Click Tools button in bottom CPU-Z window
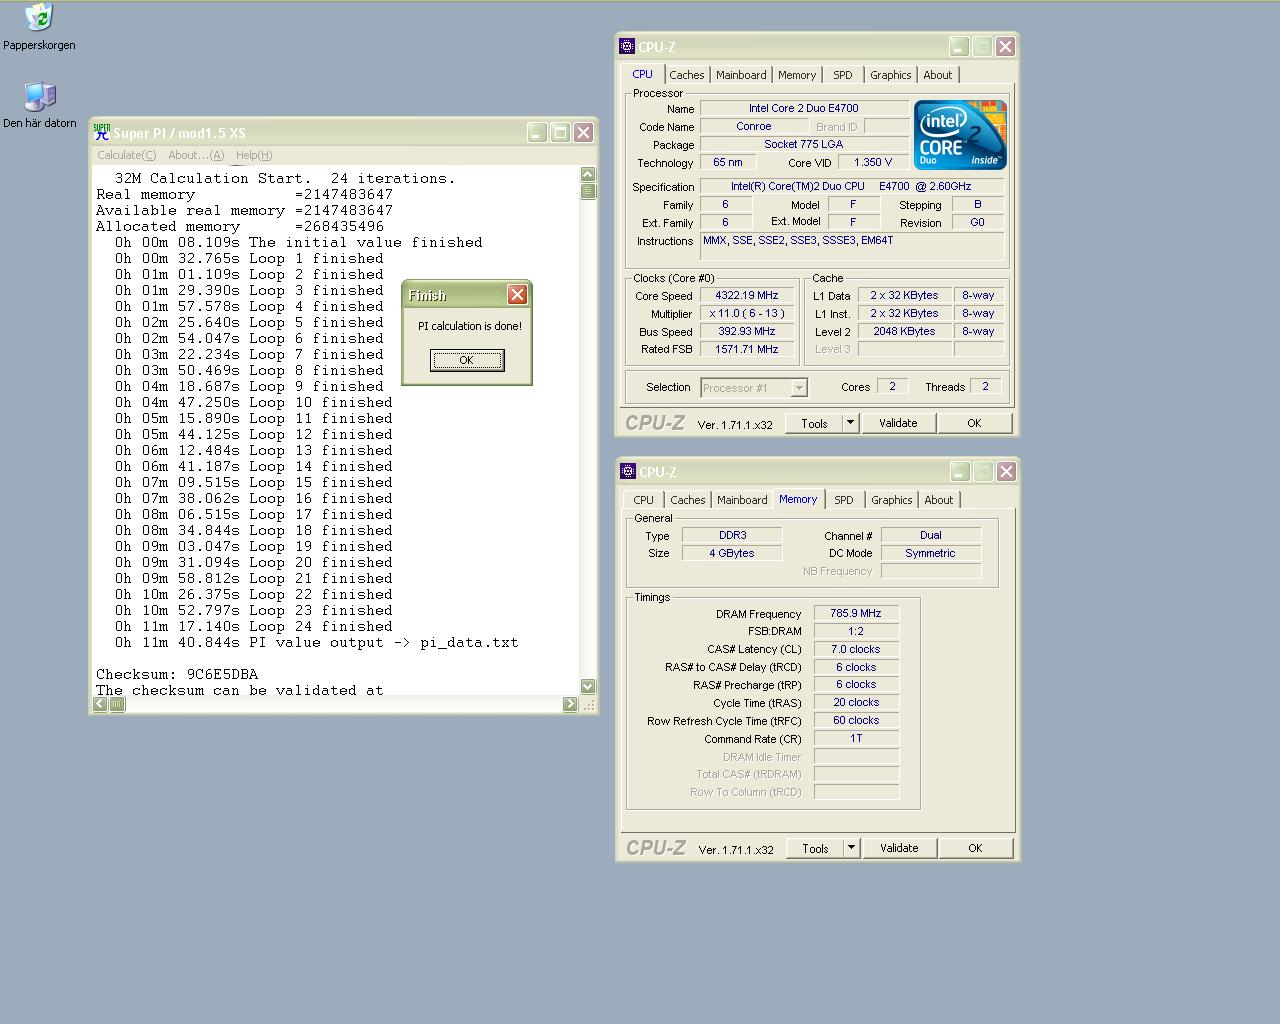This screenshot has height=1024, width=1280. (x=815, y=848)
